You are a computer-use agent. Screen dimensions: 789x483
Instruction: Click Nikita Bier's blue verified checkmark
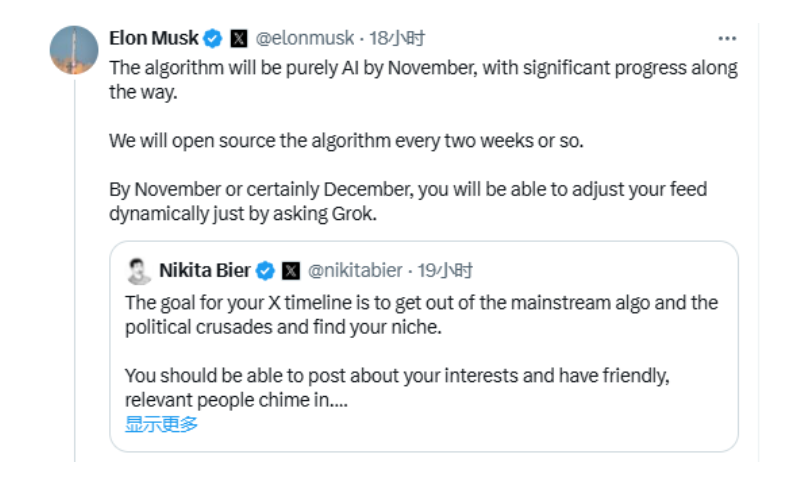[x=265, y=271]
